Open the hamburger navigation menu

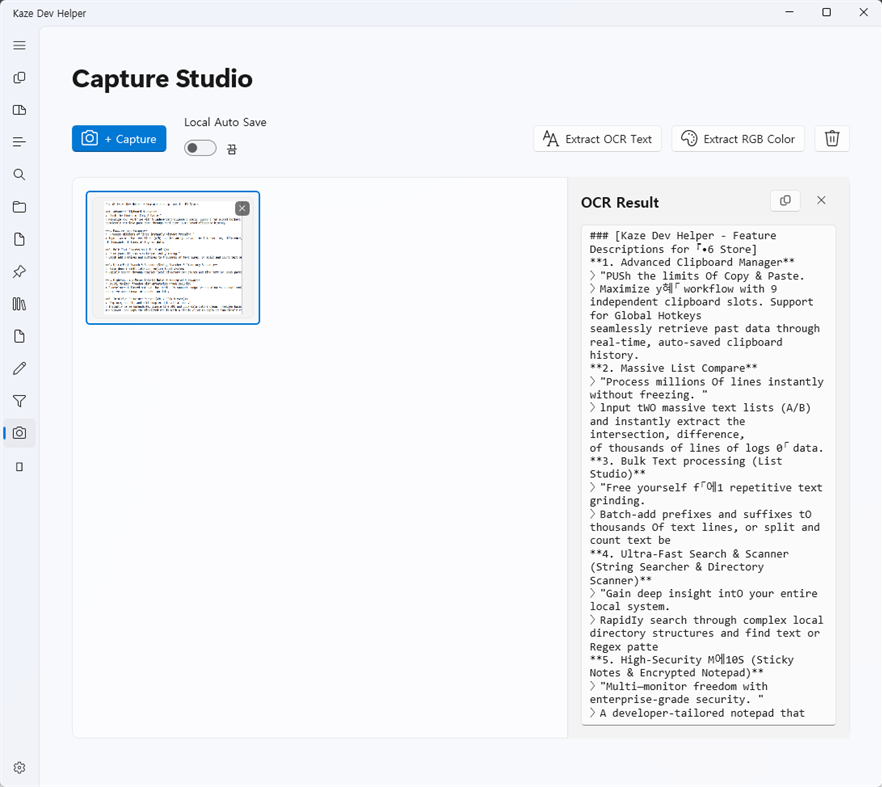(19, 45)
